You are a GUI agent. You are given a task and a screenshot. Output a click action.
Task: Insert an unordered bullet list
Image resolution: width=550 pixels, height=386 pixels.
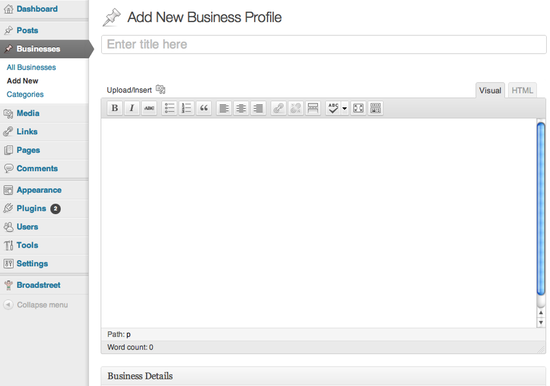coord(169,108)
